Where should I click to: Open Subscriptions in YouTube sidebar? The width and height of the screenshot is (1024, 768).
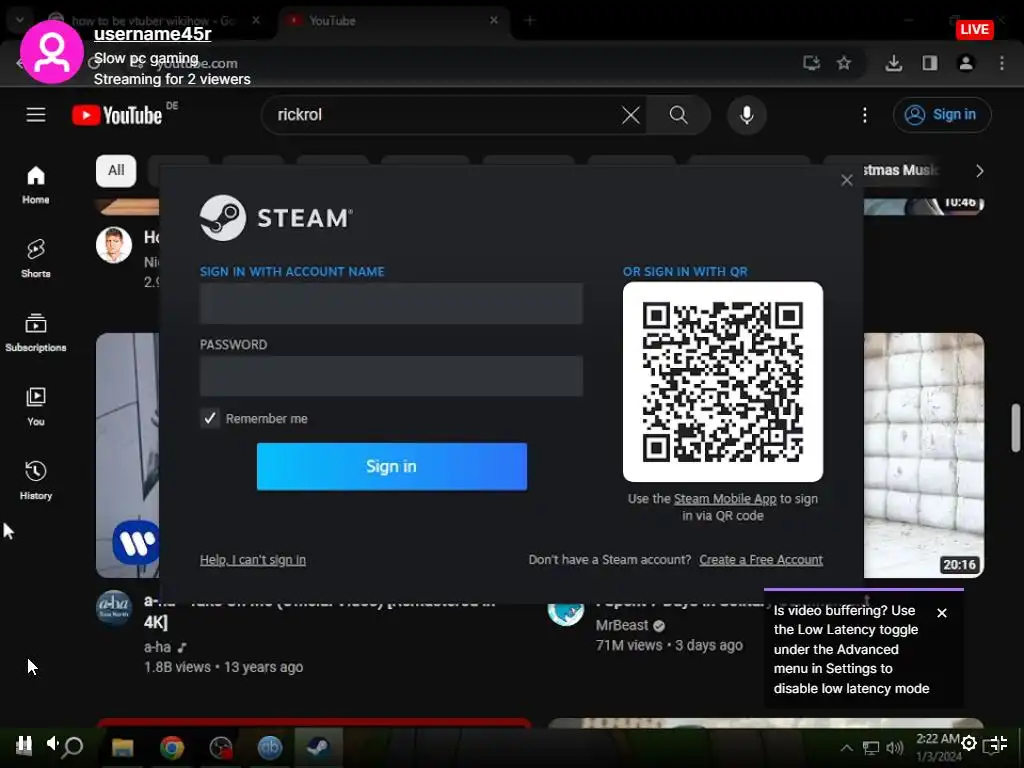36,332
